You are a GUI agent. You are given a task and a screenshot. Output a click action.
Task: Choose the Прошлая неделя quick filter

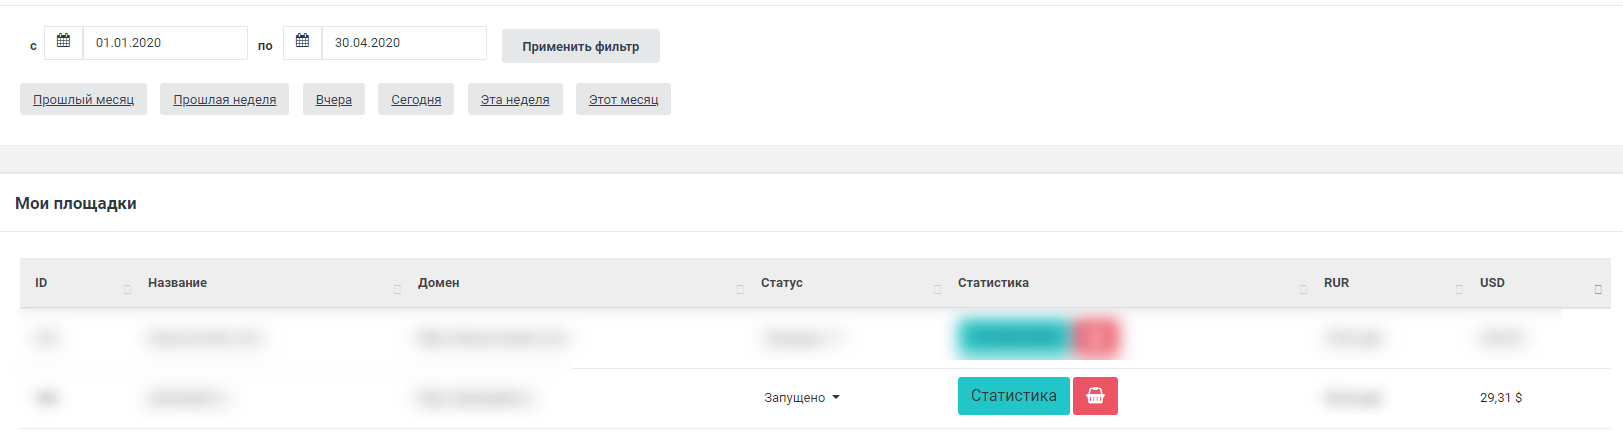click(x=224, y=99)
